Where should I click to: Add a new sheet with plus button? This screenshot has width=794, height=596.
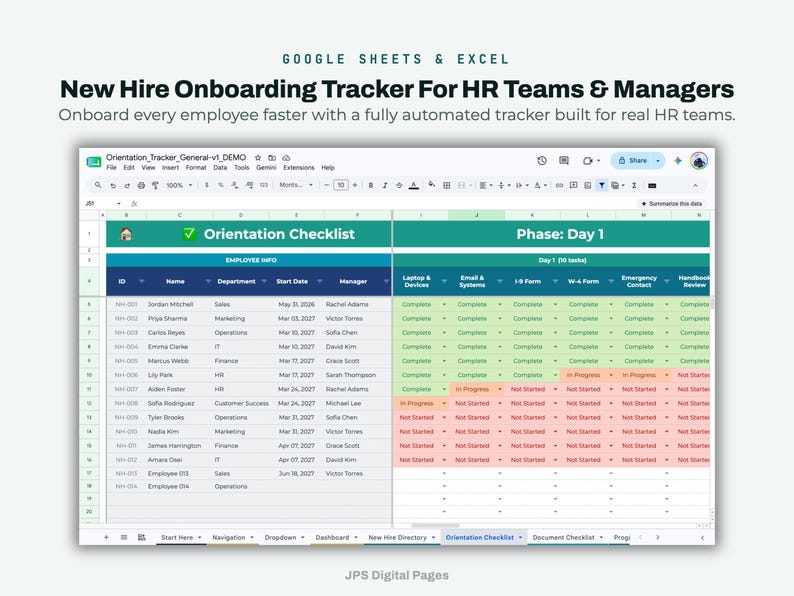coord(106,537)
